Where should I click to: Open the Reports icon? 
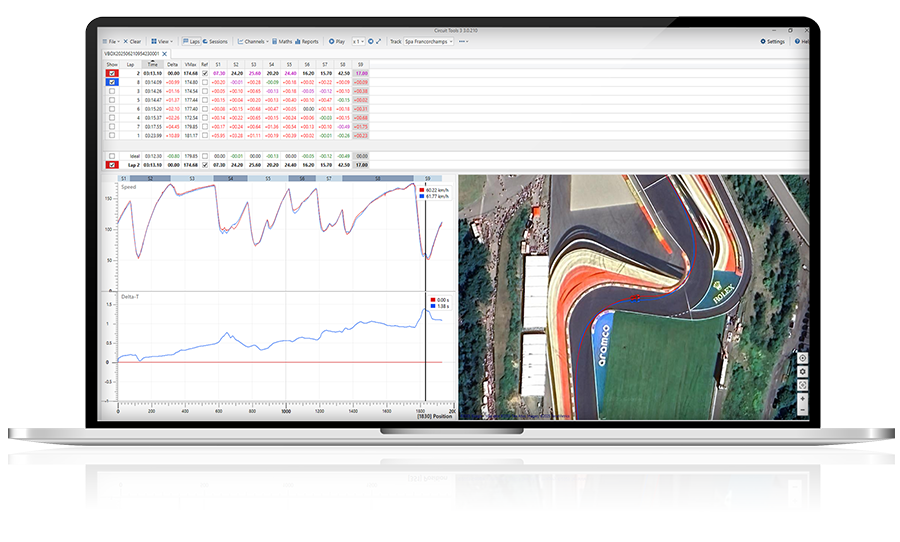pyautogui.click(x=306, y=42)
